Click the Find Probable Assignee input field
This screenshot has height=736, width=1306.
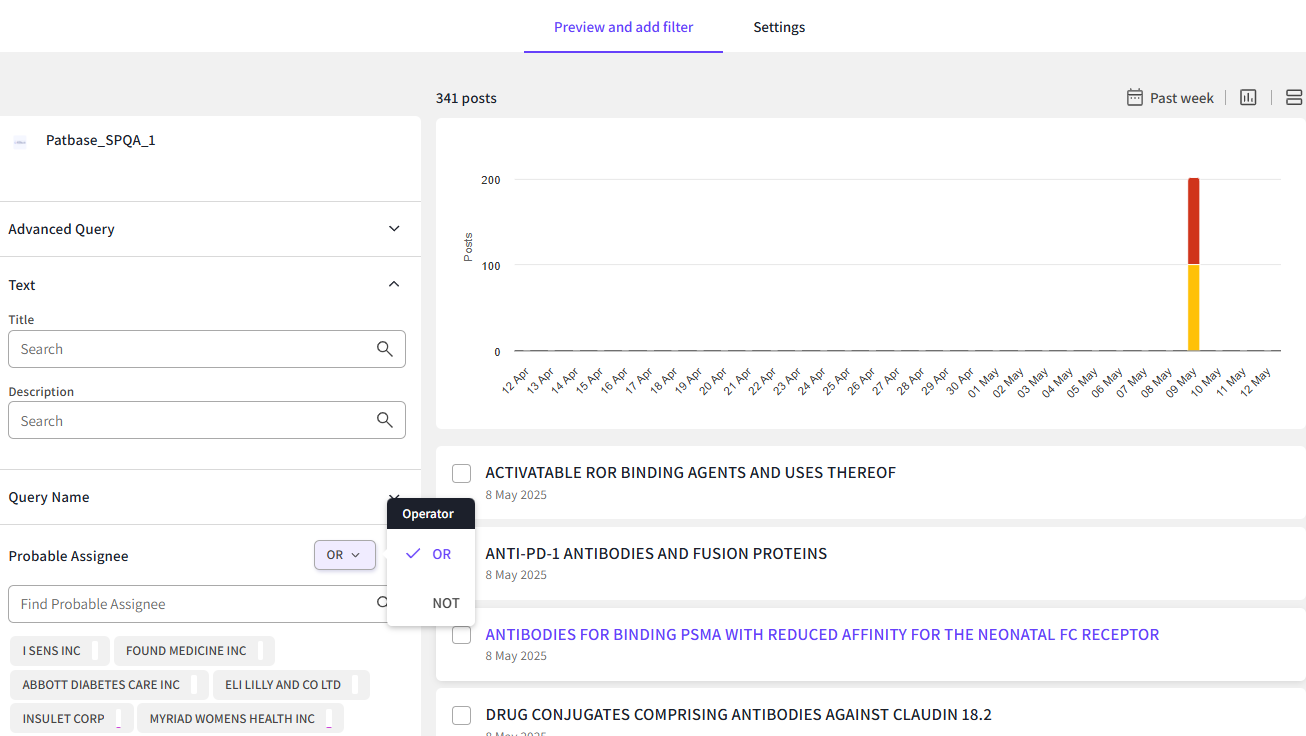[x=190, y=604]
